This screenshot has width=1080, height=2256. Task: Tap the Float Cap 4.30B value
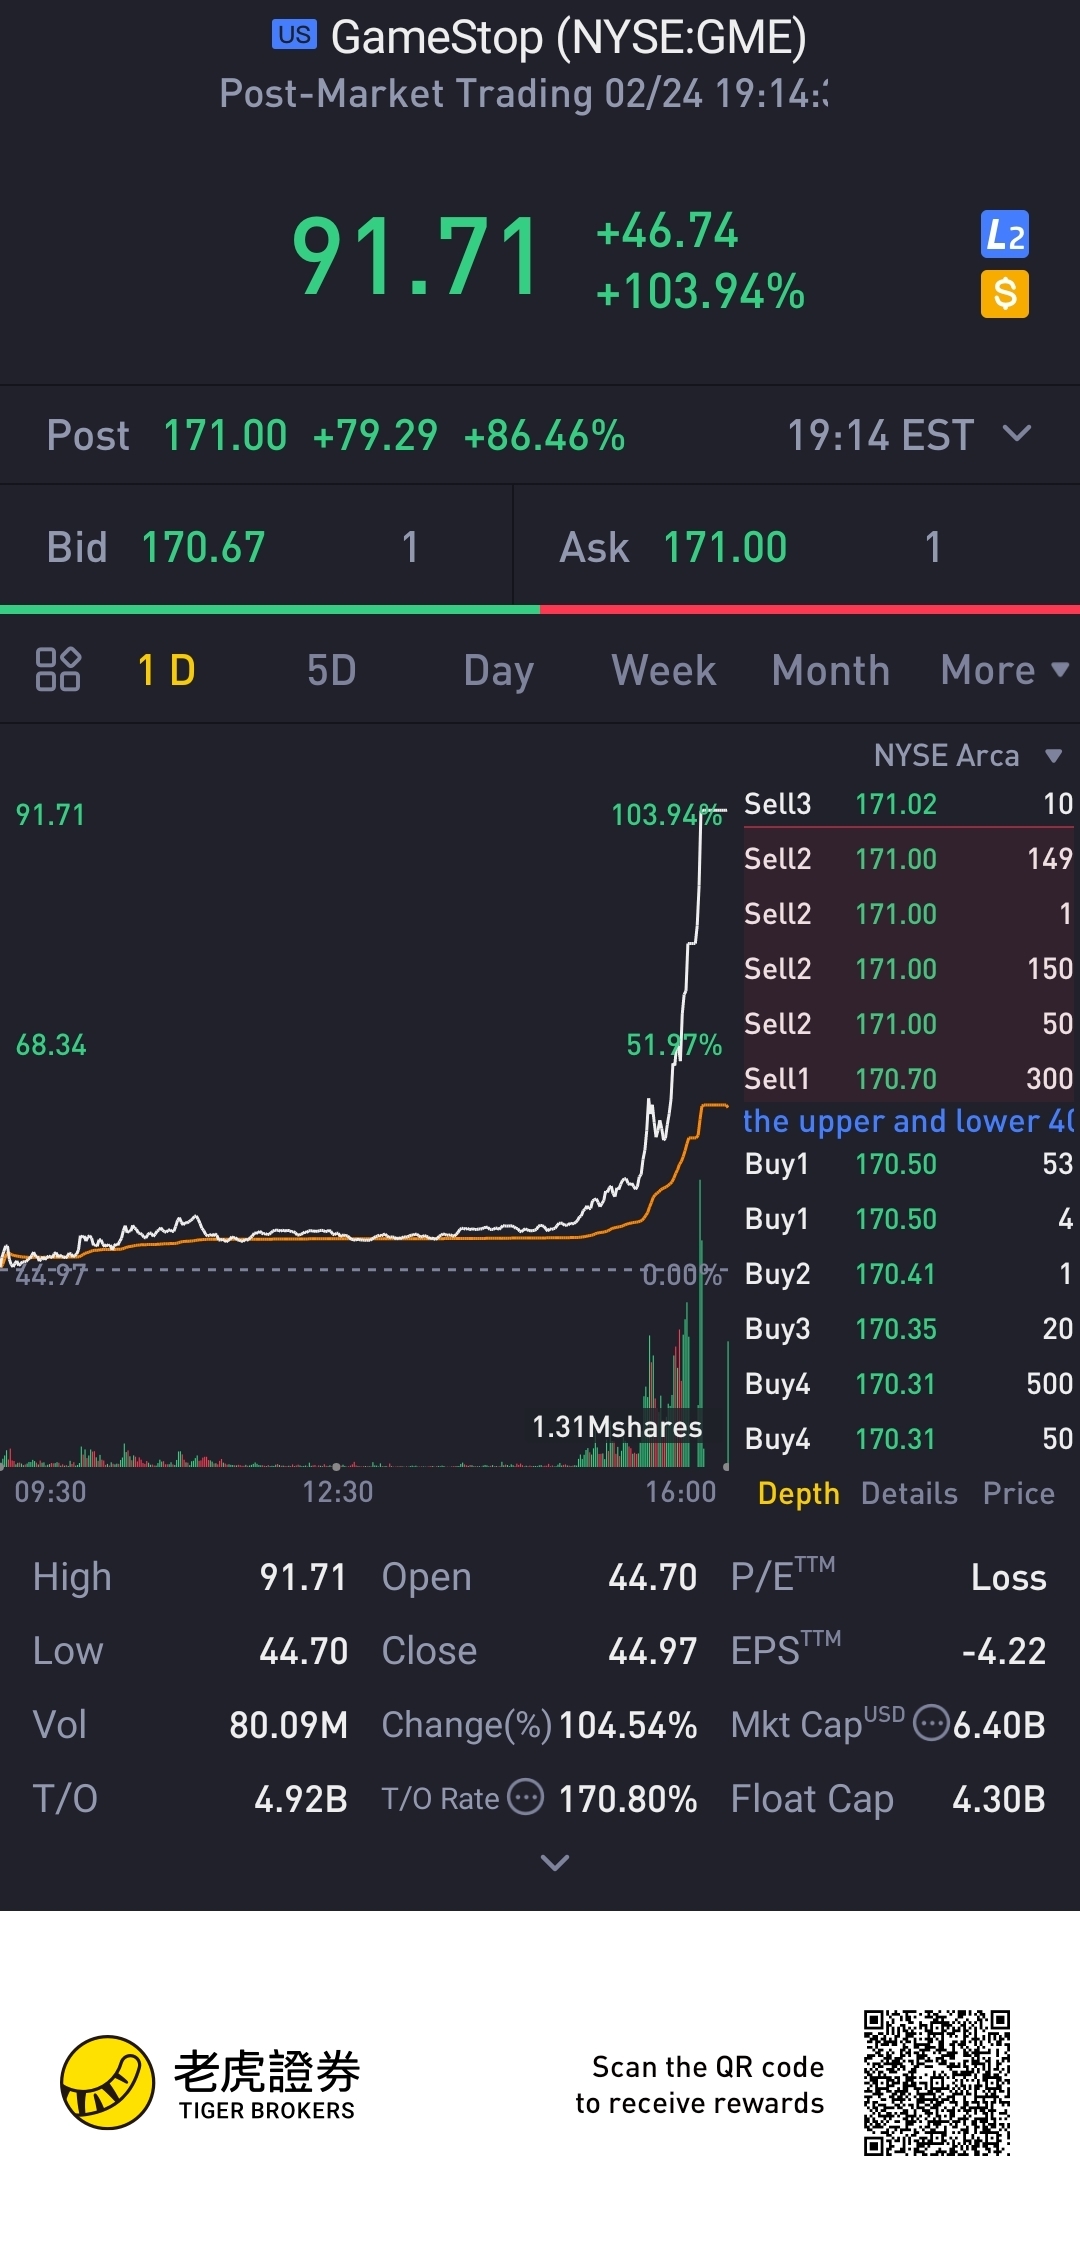pos(999,1799)
